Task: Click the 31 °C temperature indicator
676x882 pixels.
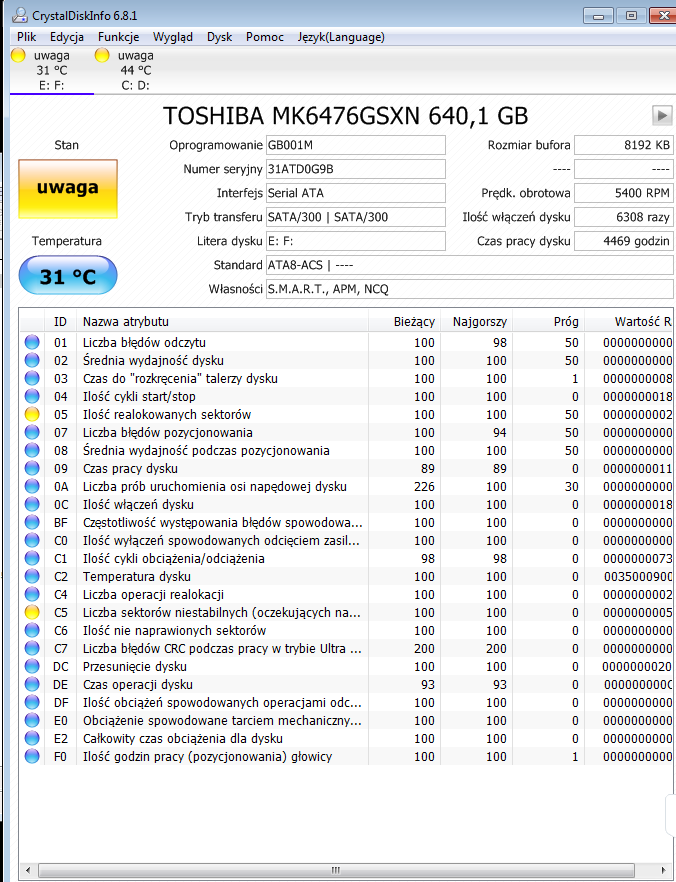Action: point(67,276)
